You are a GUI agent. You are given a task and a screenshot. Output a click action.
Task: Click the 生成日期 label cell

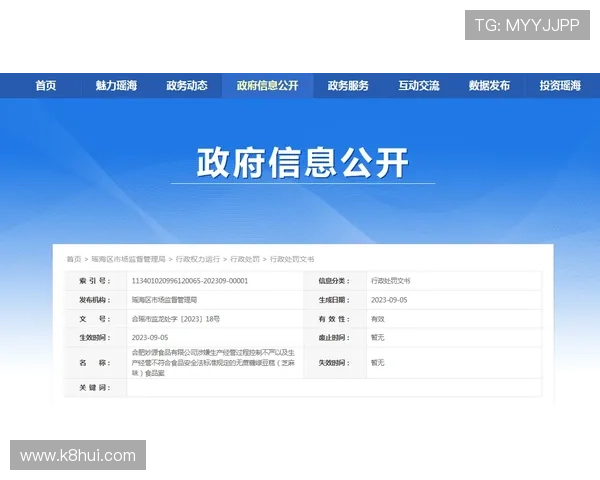pyautogui.click(x=335, y=300)
